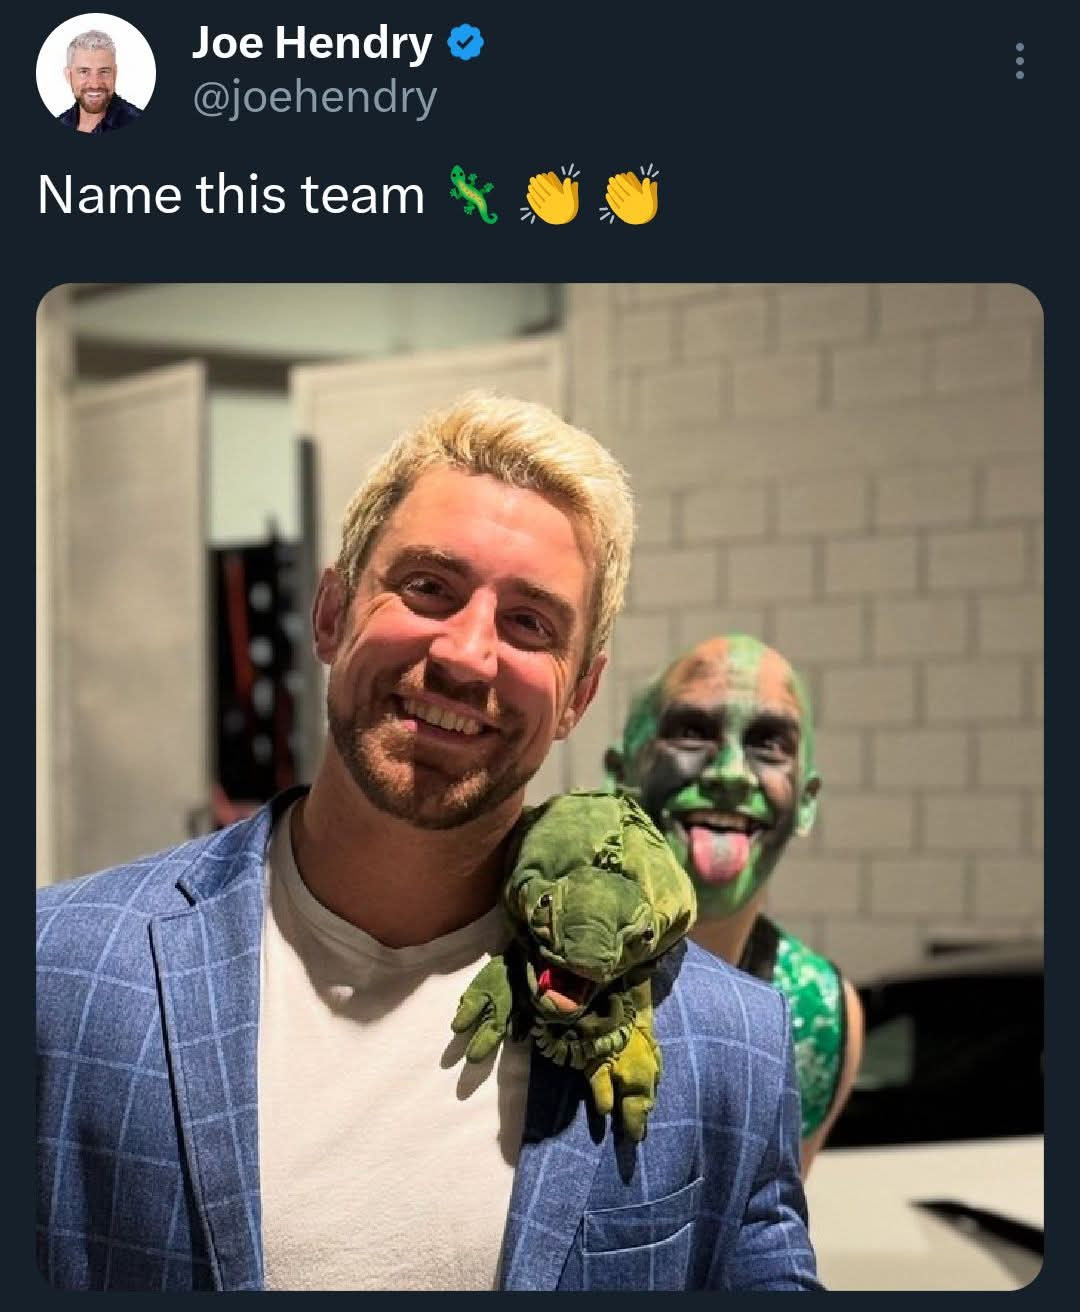Open the "Joe Hendry" display name

[312, 43]
